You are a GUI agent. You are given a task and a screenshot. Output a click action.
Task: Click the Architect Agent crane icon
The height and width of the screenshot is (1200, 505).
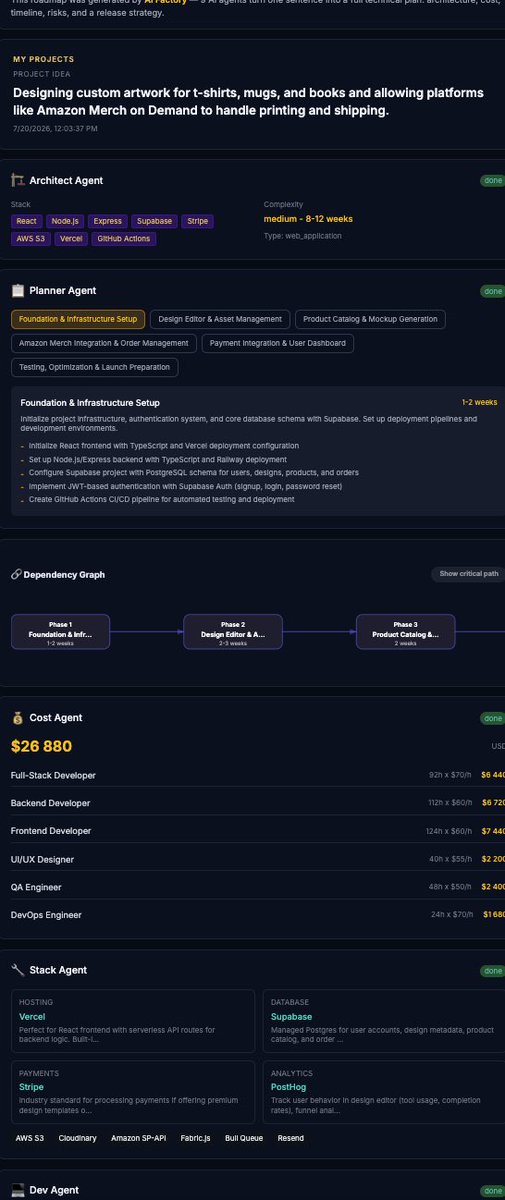pos(17,181)
